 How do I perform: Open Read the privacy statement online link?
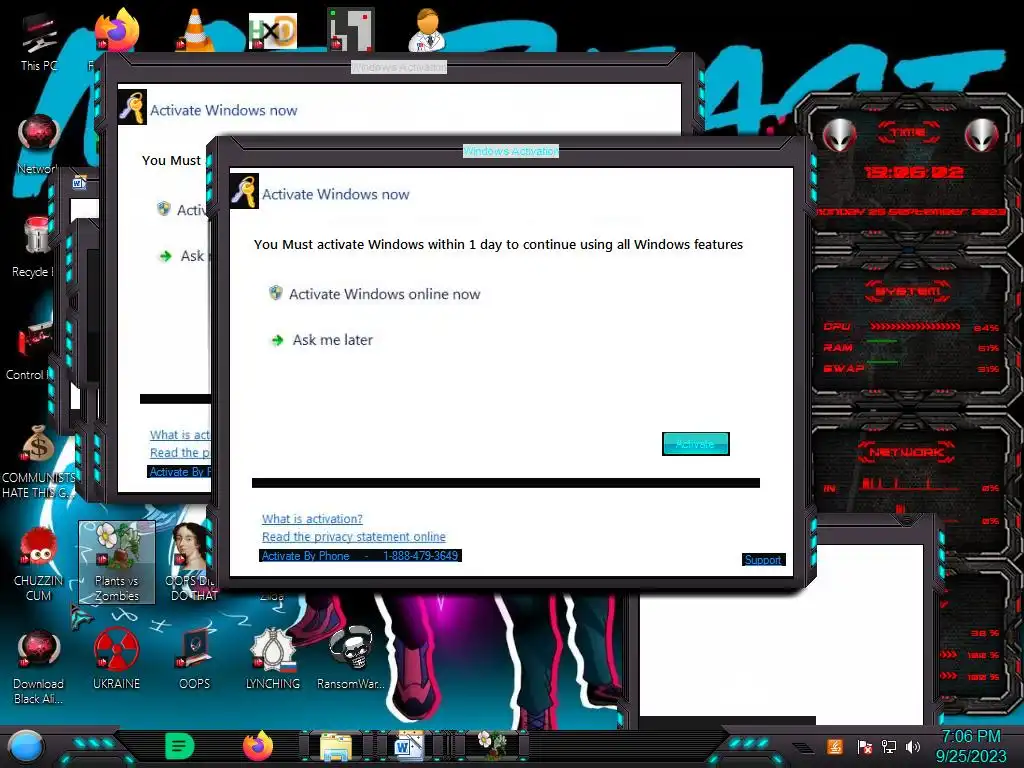[x=353, y=536]
